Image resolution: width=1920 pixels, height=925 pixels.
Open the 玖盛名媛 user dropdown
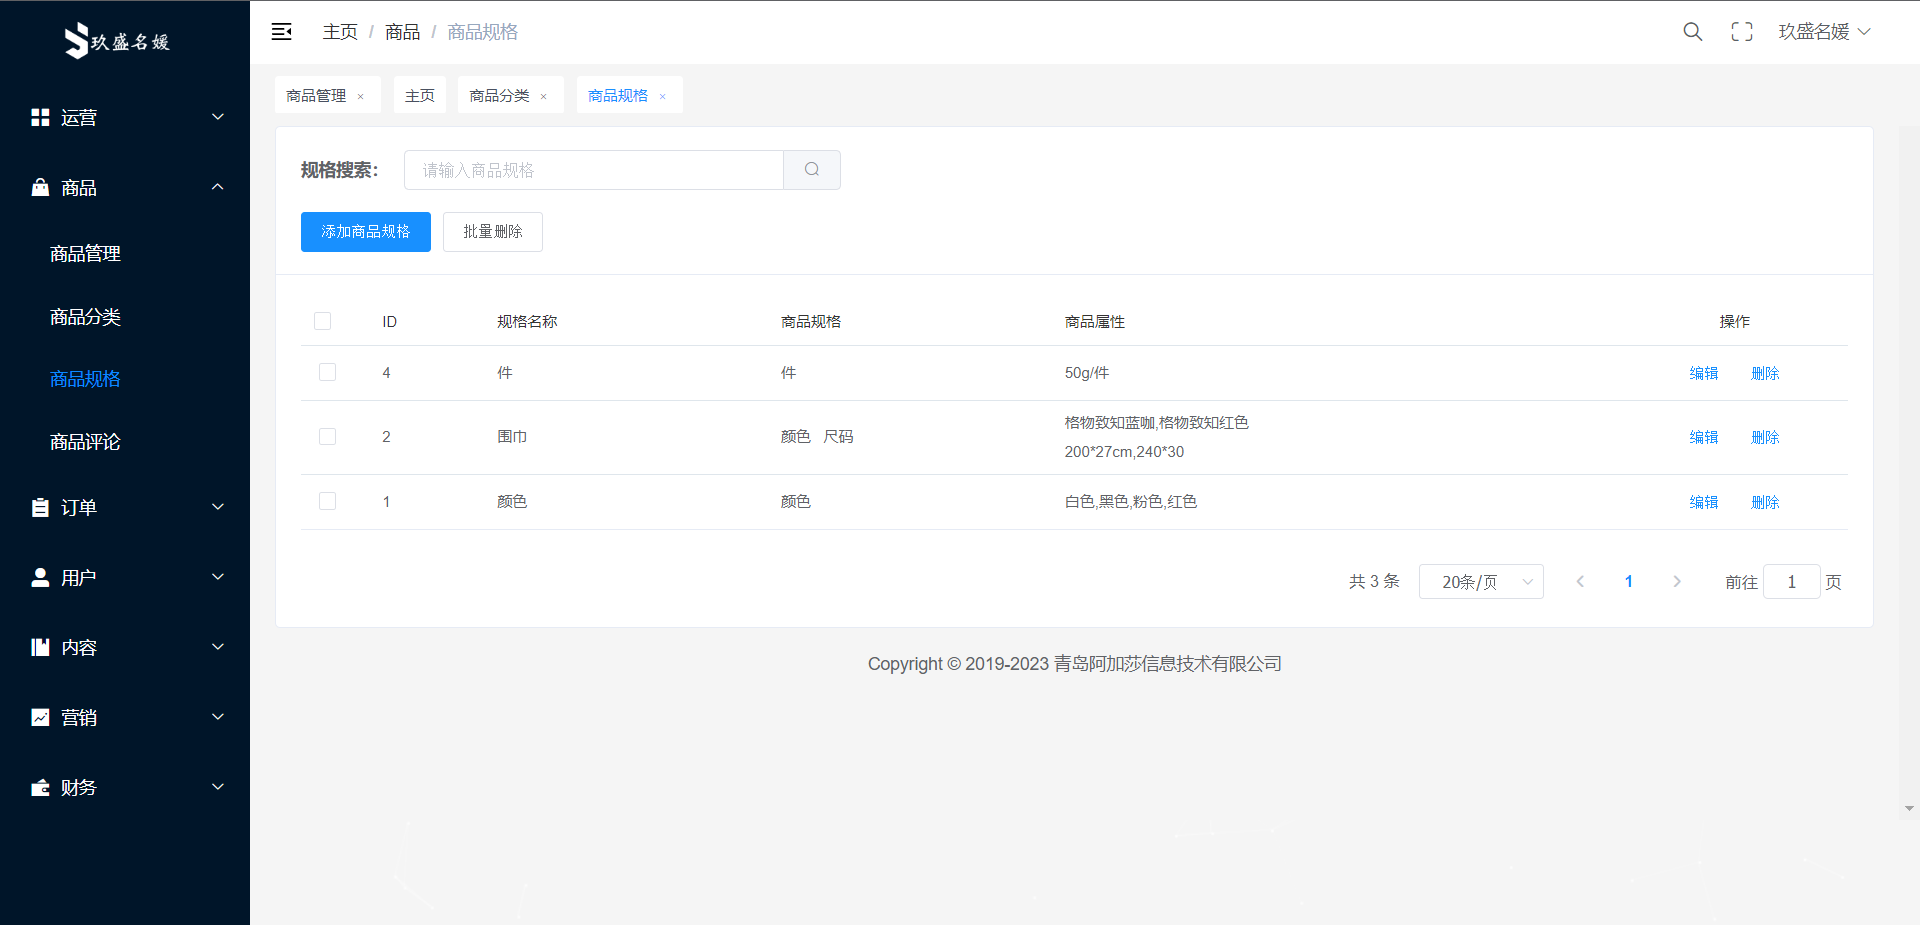[1823, 32]
